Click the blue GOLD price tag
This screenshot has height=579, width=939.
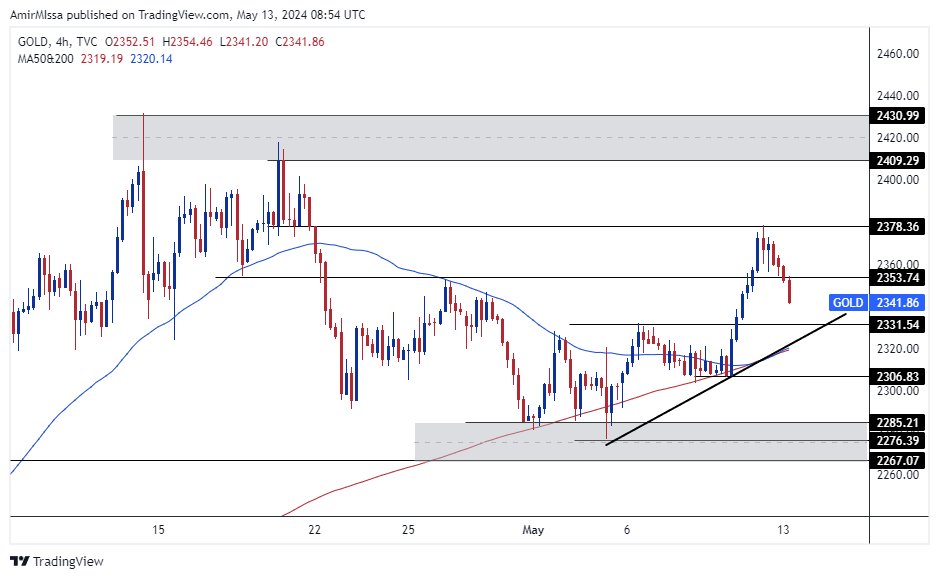(x=846, y=302)
